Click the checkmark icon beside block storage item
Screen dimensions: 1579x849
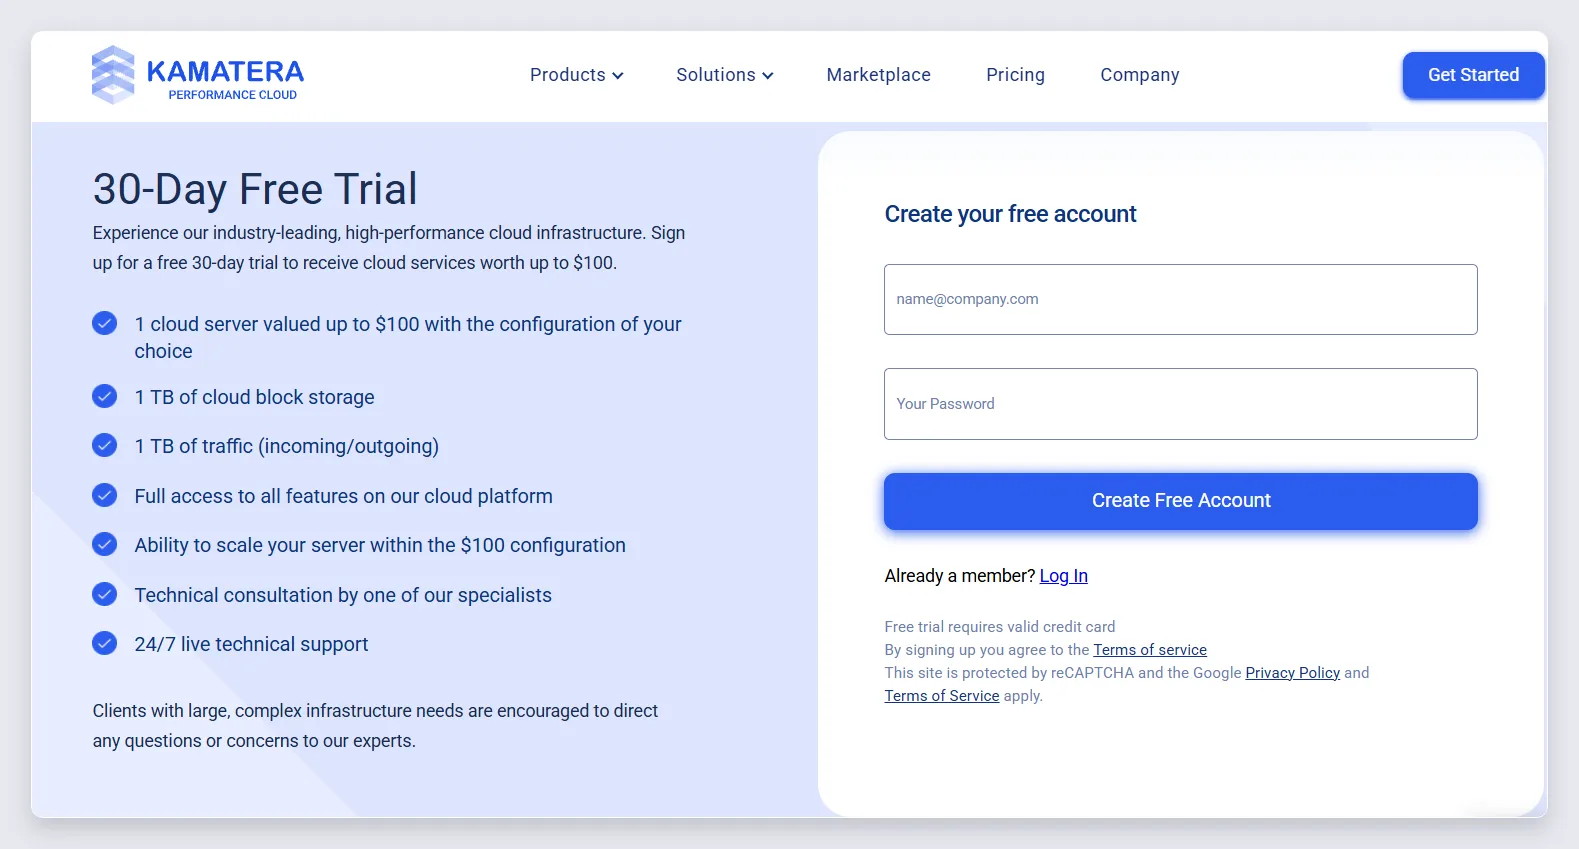[105, 396]
